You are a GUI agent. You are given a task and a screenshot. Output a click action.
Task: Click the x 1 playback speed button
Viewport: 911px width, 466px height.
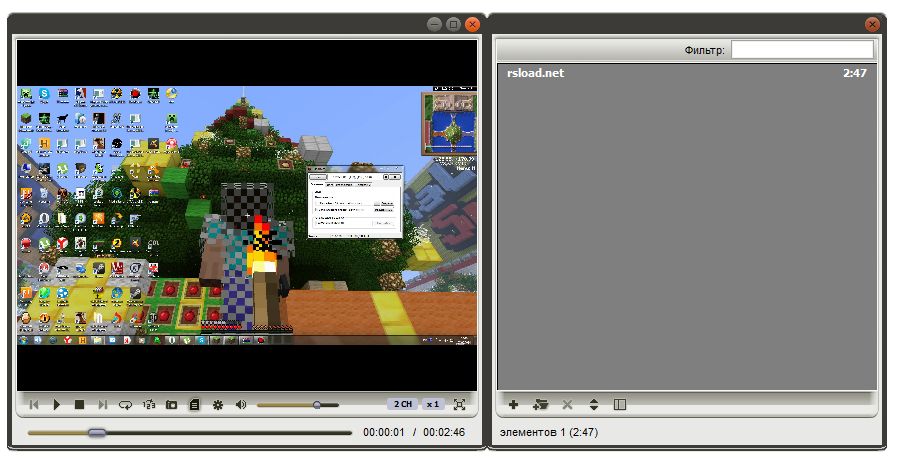click(x=433, y=404)
